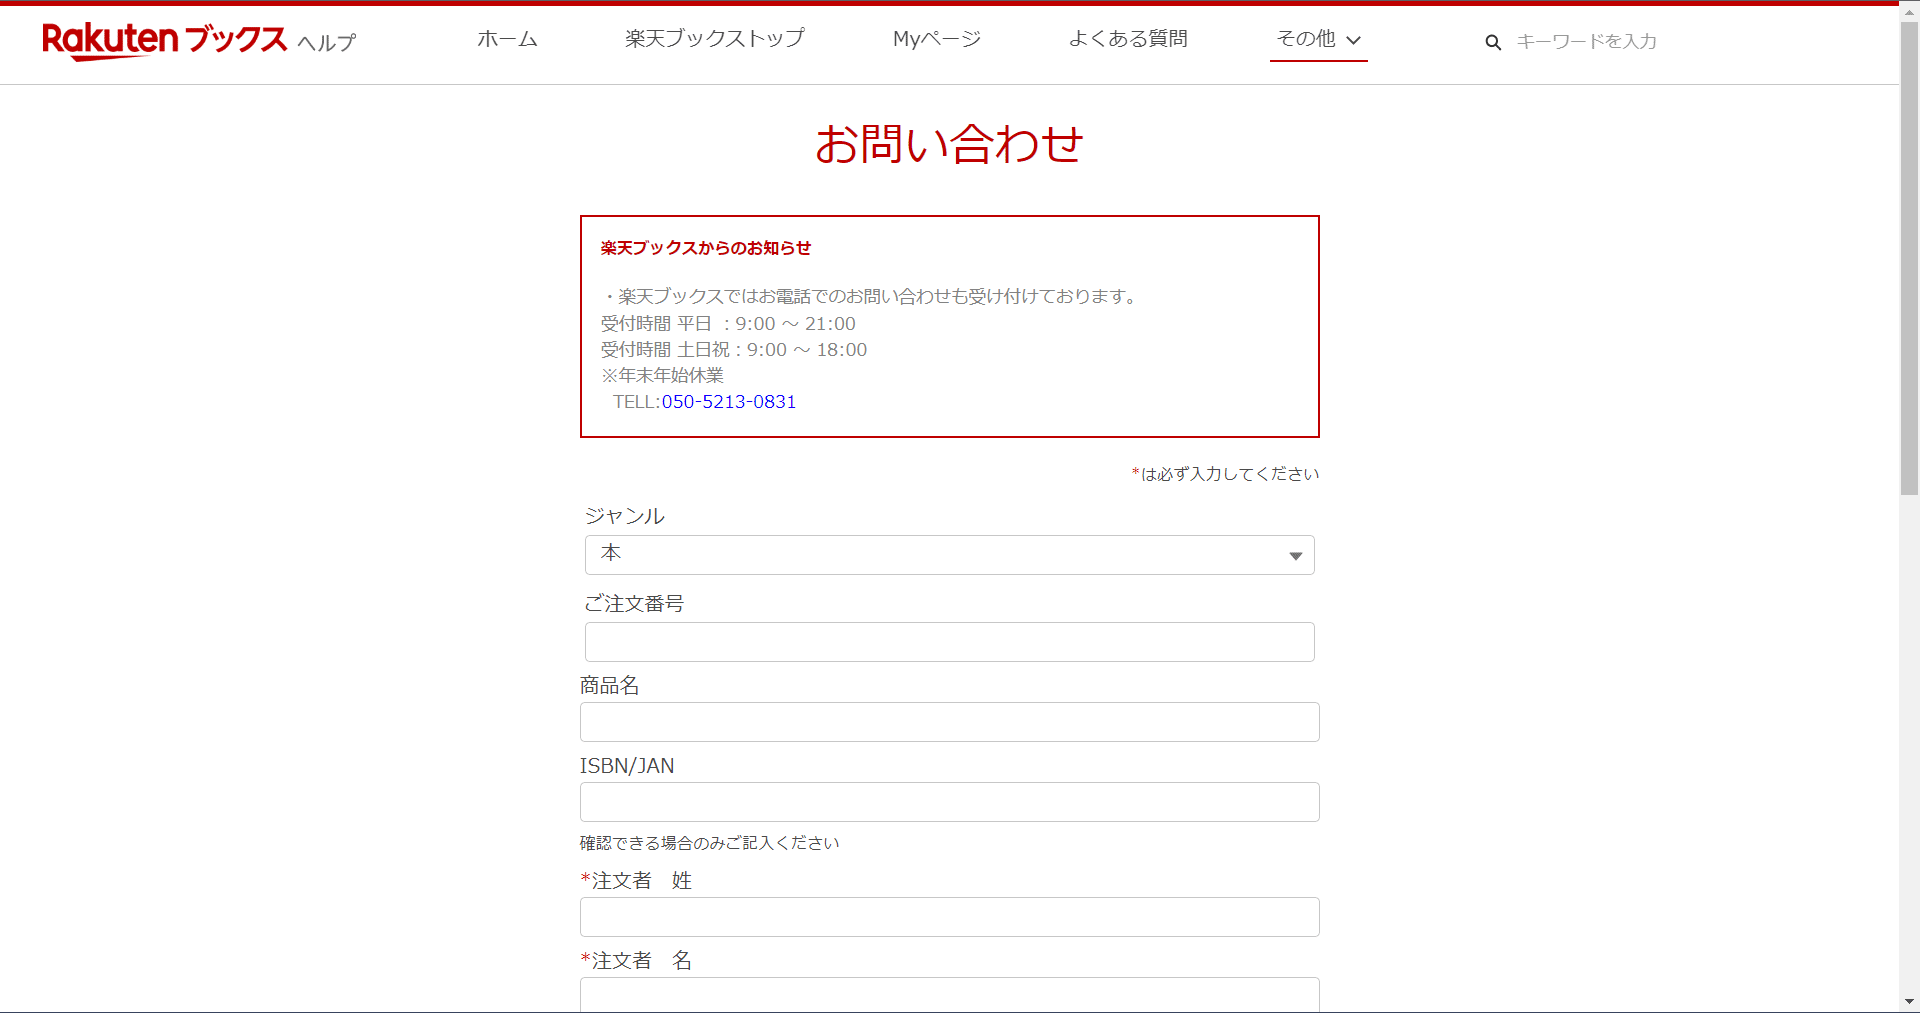Focus the 商品名 text field
Image resolution: width=1920 pixels, height=1013 pixels.
pos(948,721)
